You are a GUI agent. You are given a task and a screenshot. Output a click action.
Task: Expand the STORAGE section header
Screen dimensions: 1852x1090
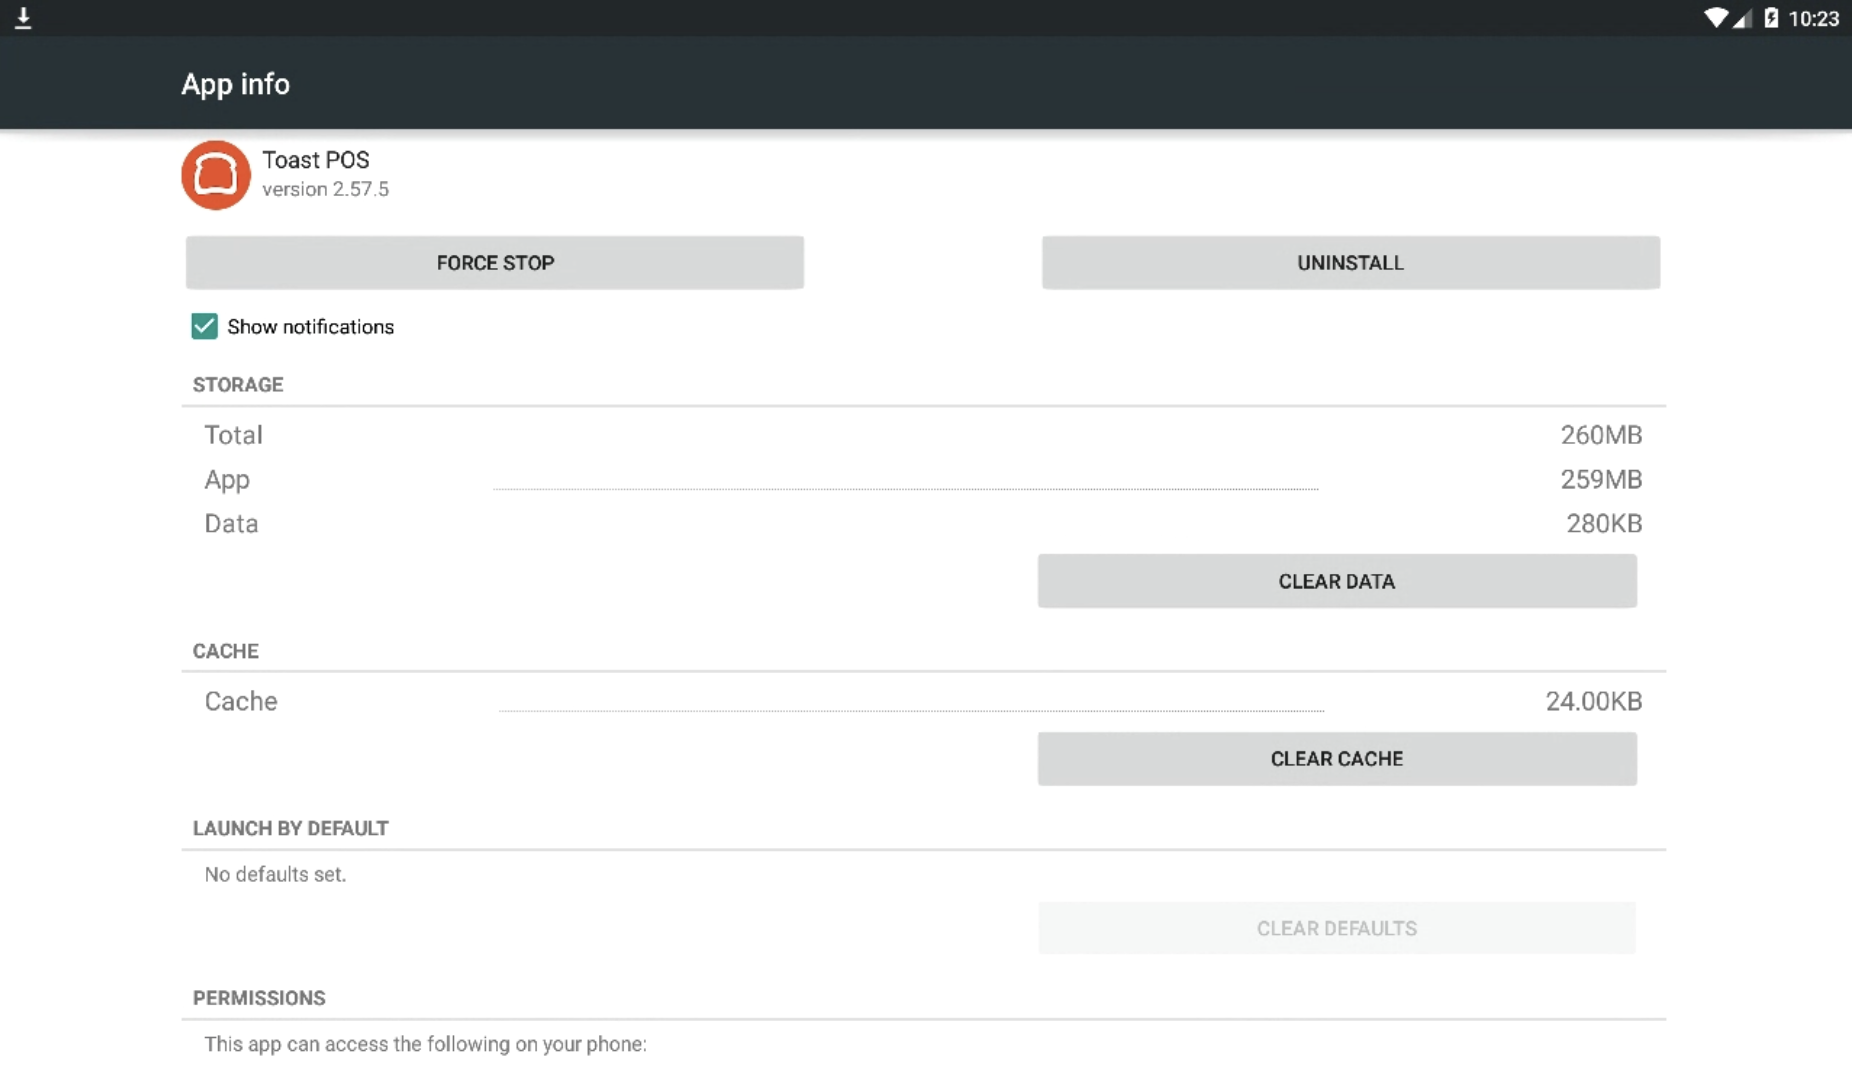click(x=237, y=384)
